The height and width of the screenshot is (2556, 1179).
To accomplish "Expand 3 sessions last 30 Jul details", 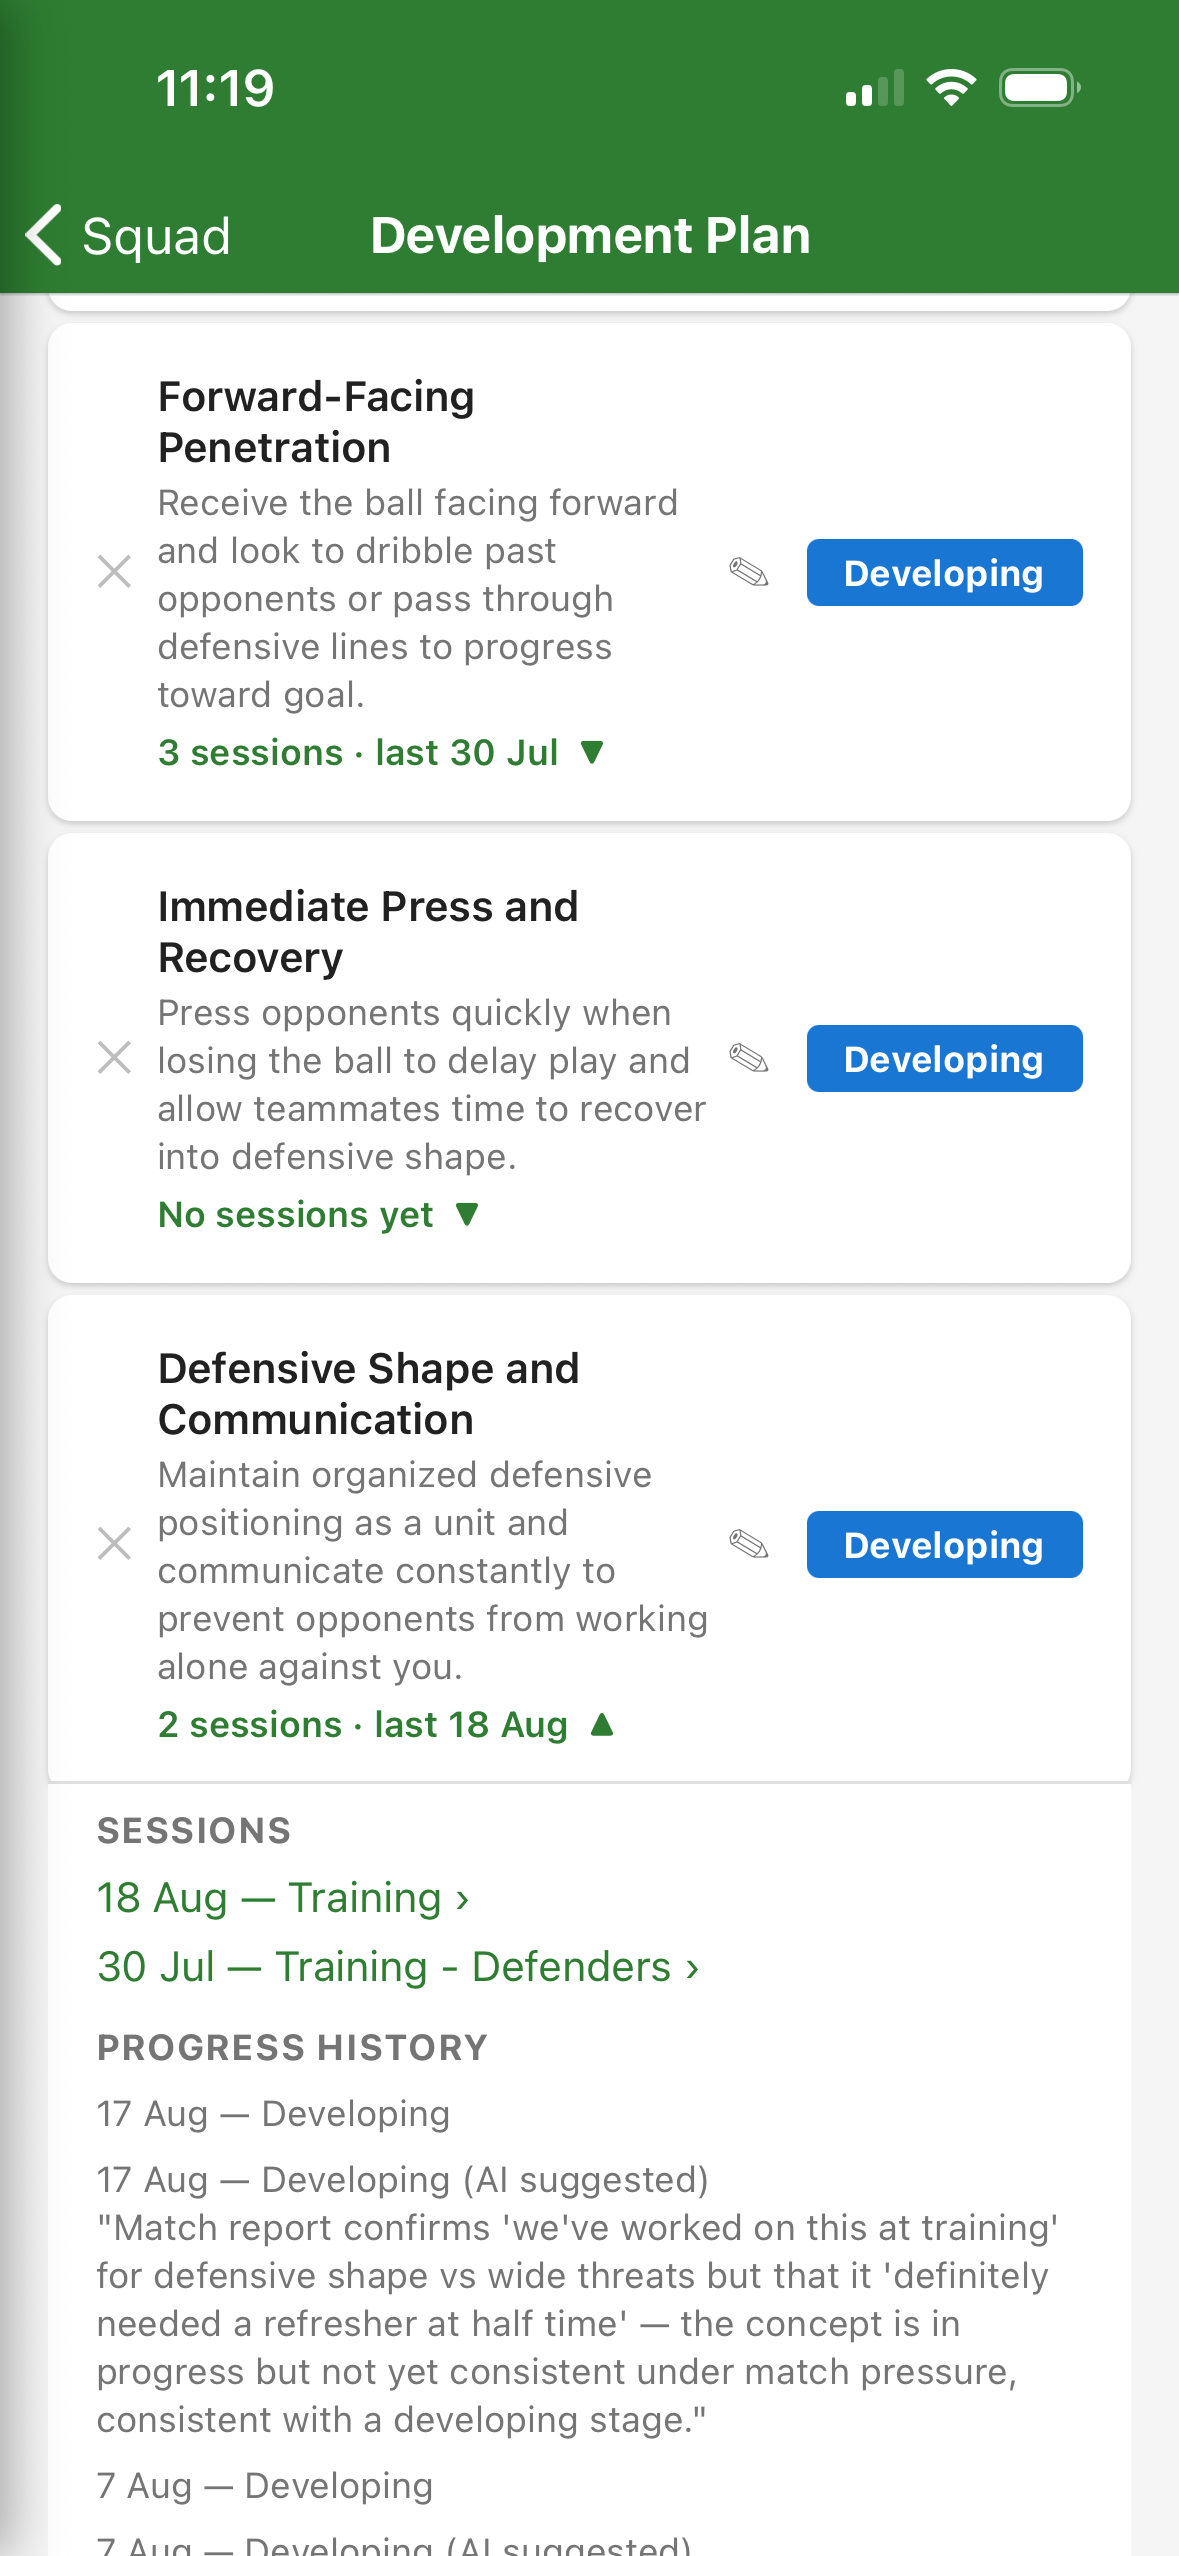I will pos(382,752).
